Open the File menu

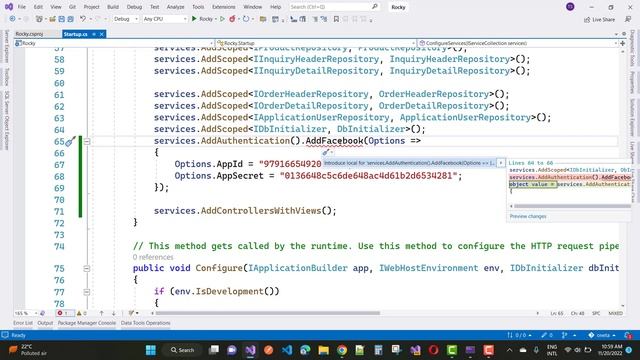pos(22,7)
